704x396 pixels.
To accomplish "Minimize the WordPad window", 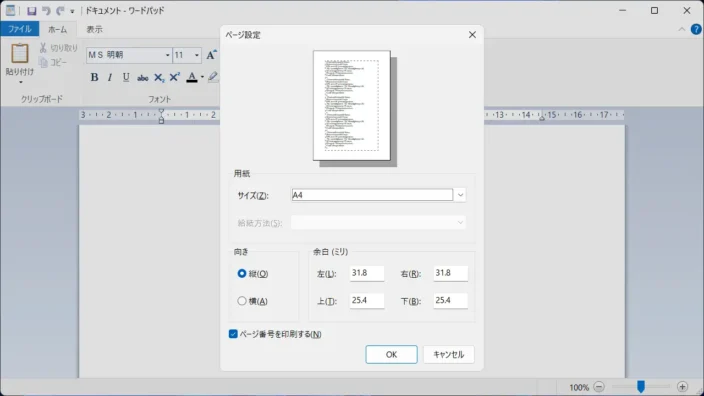I will tap(622, 10).
